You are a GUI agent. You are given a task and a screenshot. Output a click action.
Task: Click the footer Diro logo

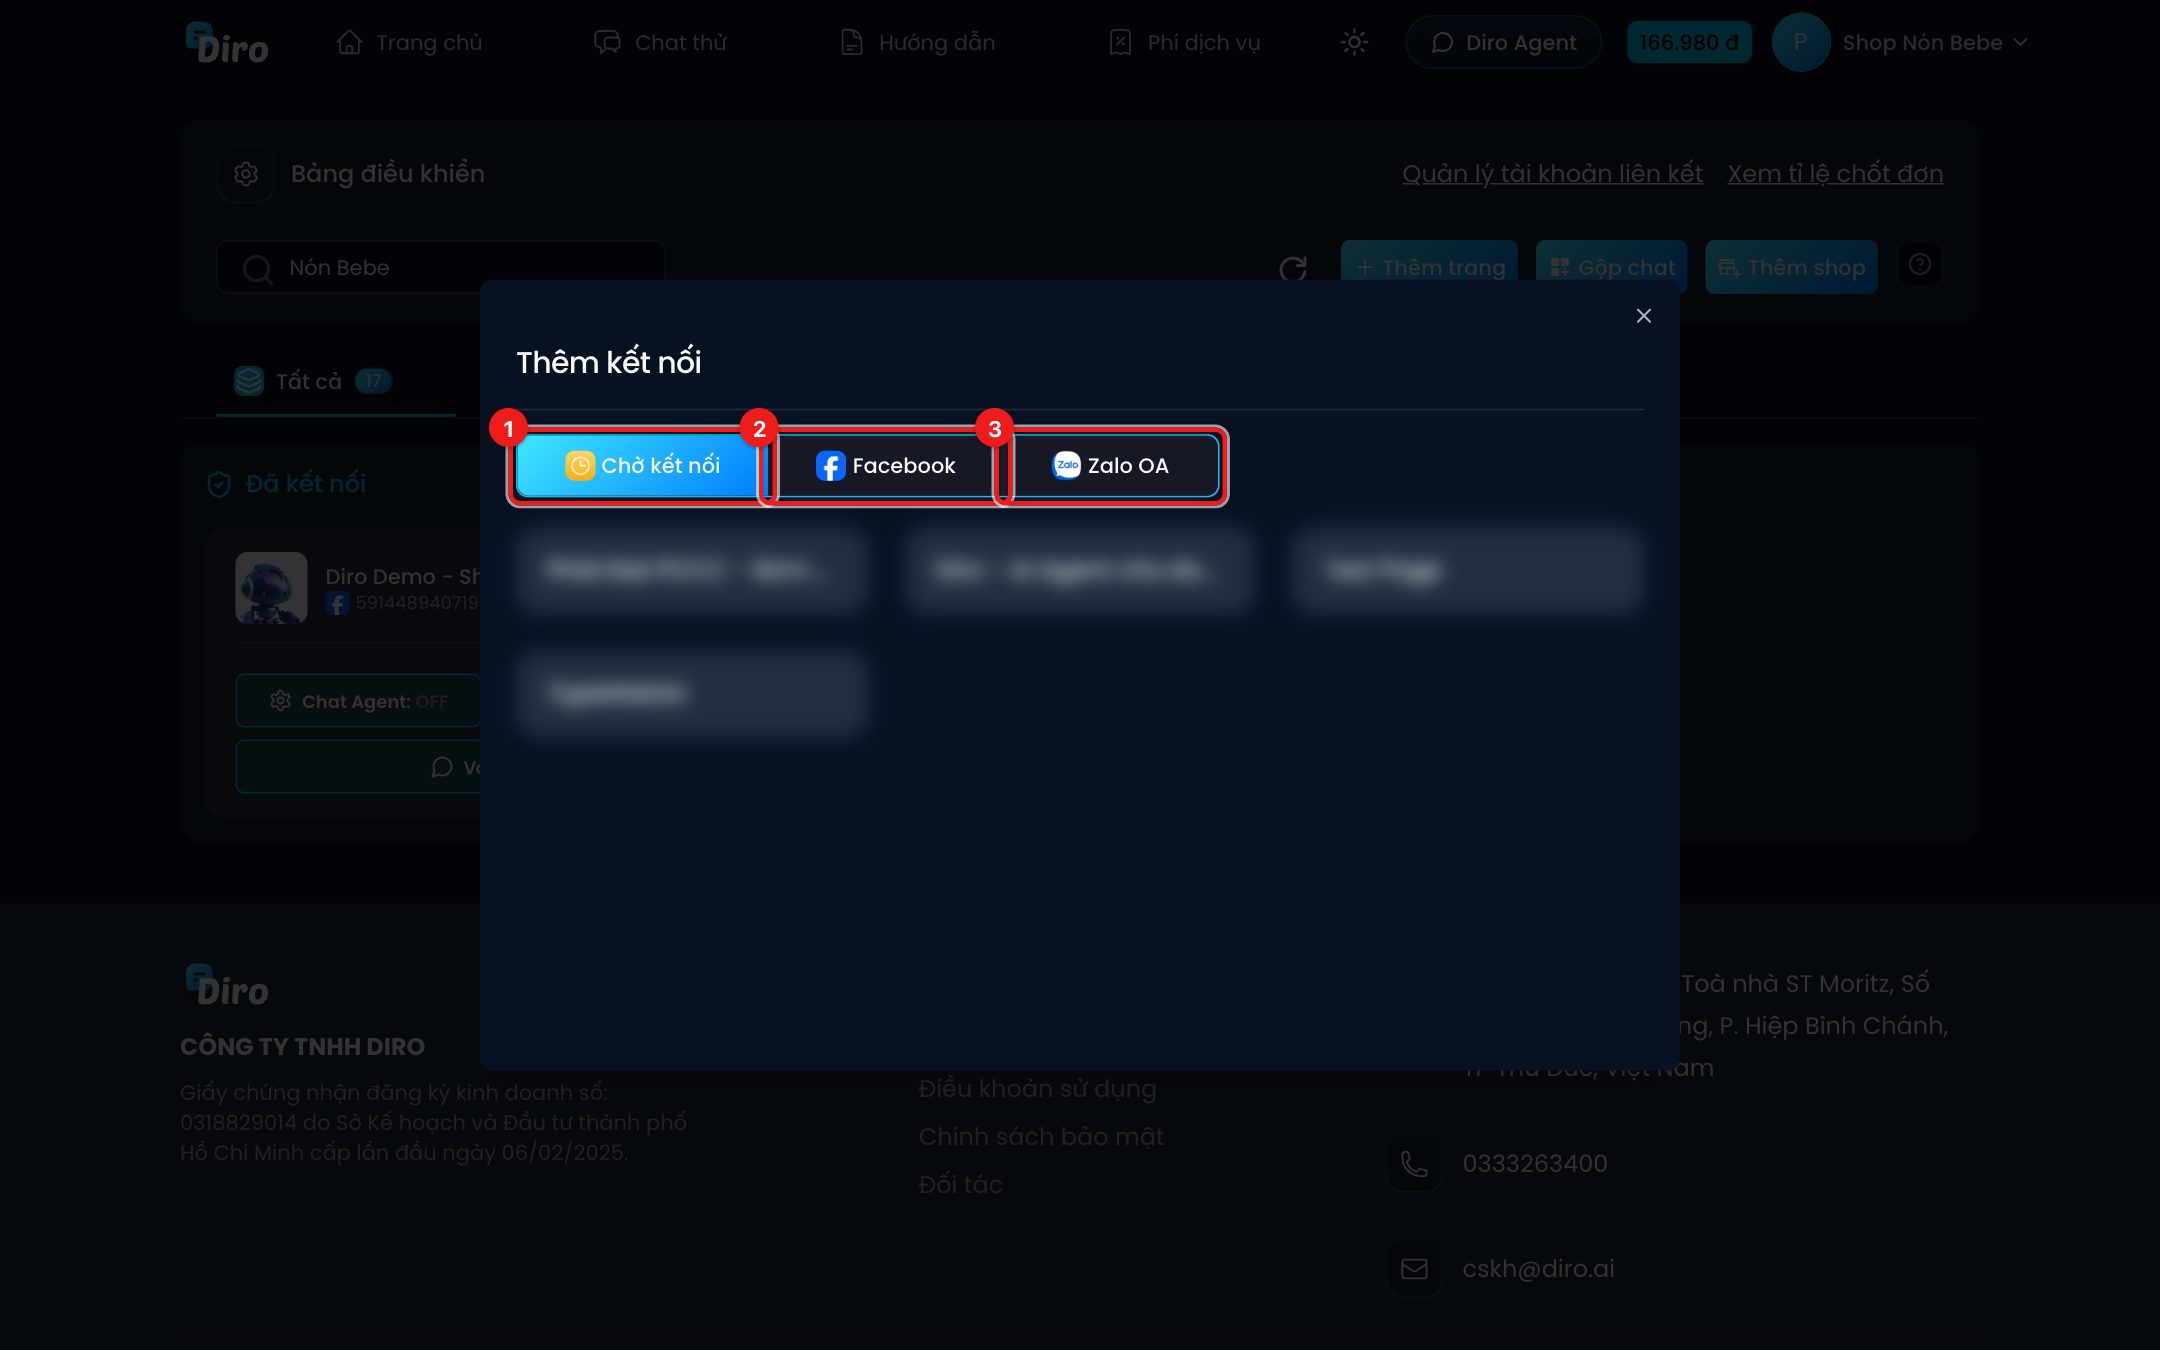coord(227,985)
